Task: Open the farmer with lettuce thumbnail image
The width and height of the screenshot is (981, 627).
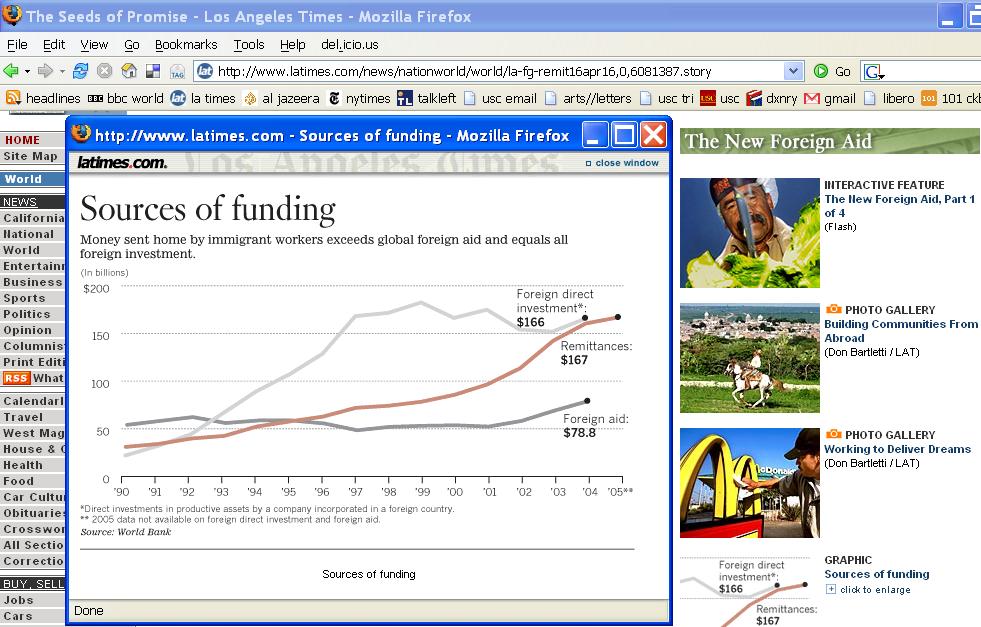Action: point(750,233)
